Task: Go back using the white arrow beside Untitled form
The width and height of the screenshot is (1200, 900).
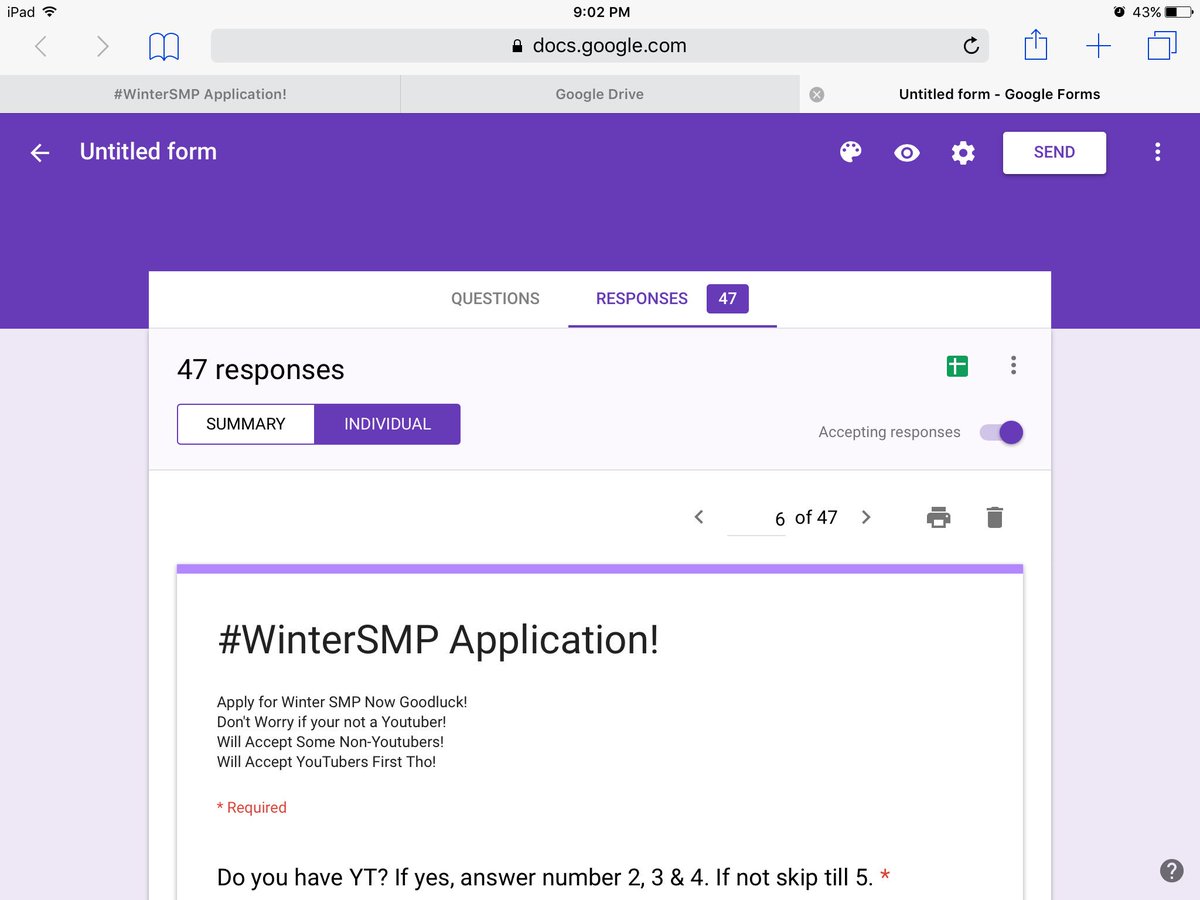Action: click(x=40, y=153)
